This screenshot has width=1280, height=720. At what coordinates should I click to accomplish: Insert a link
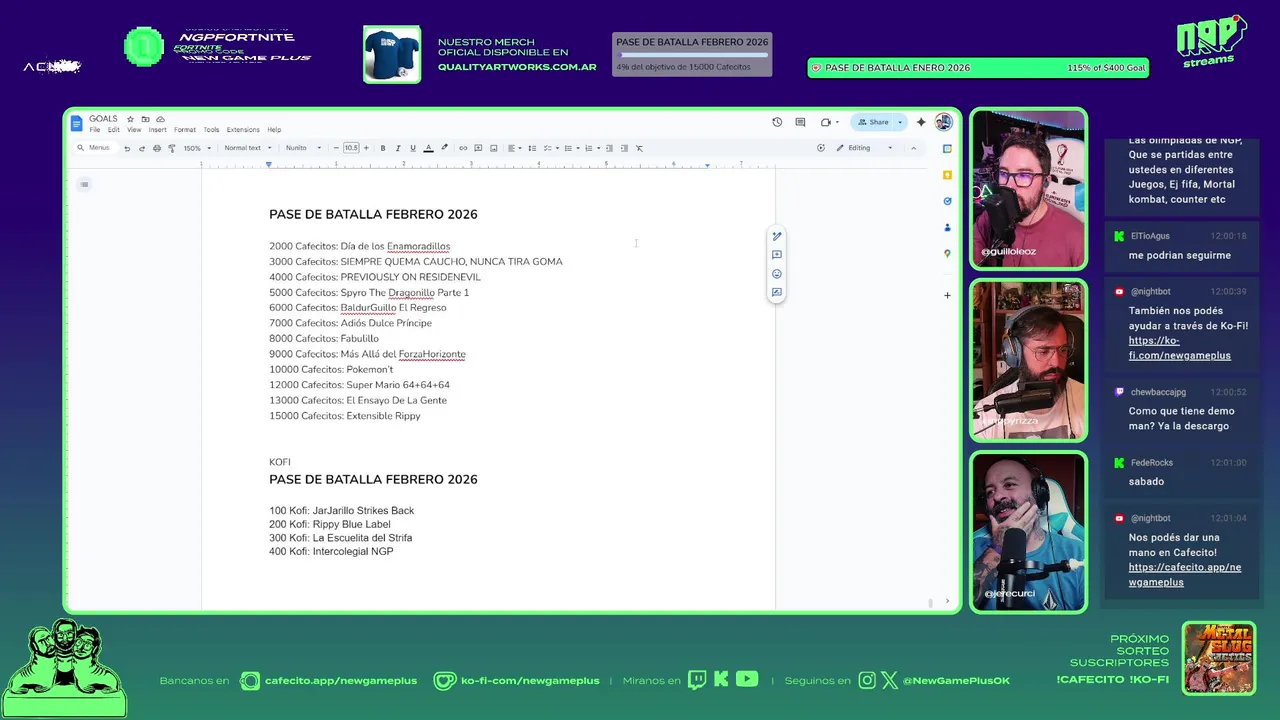463,148
